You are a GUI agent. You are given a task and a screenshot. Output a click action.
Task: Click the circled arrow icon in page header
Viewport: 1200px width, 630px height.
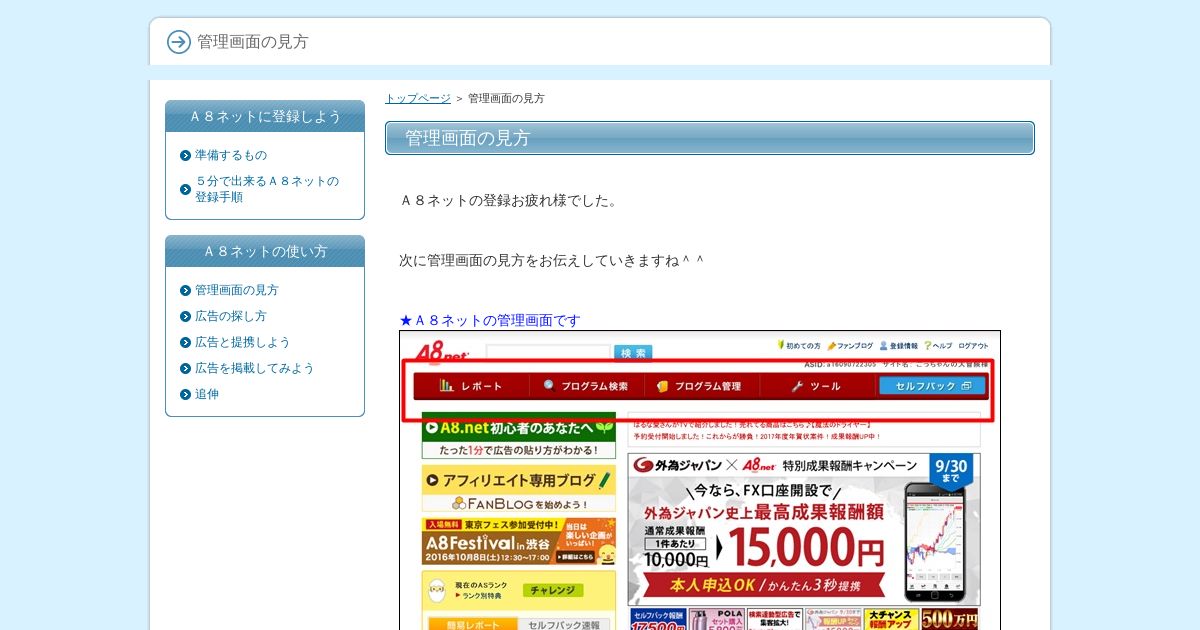click(179, 42)
